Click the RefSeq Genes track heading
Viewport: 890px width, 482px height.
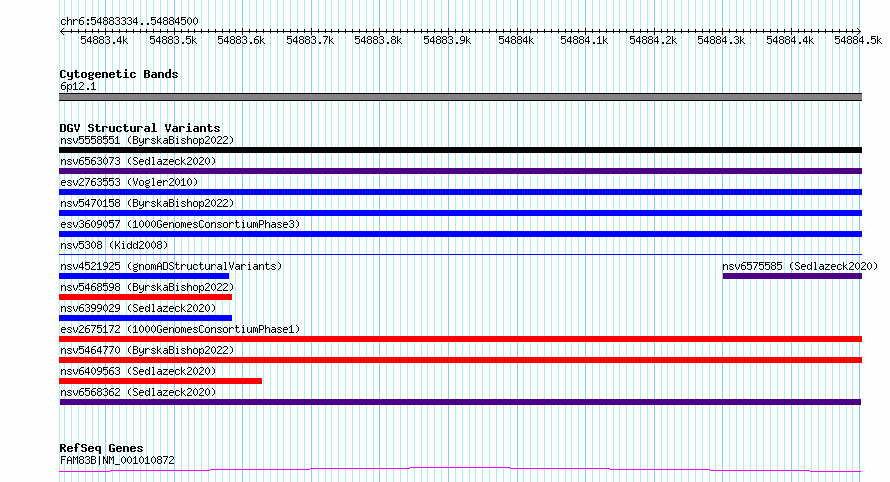101,449
